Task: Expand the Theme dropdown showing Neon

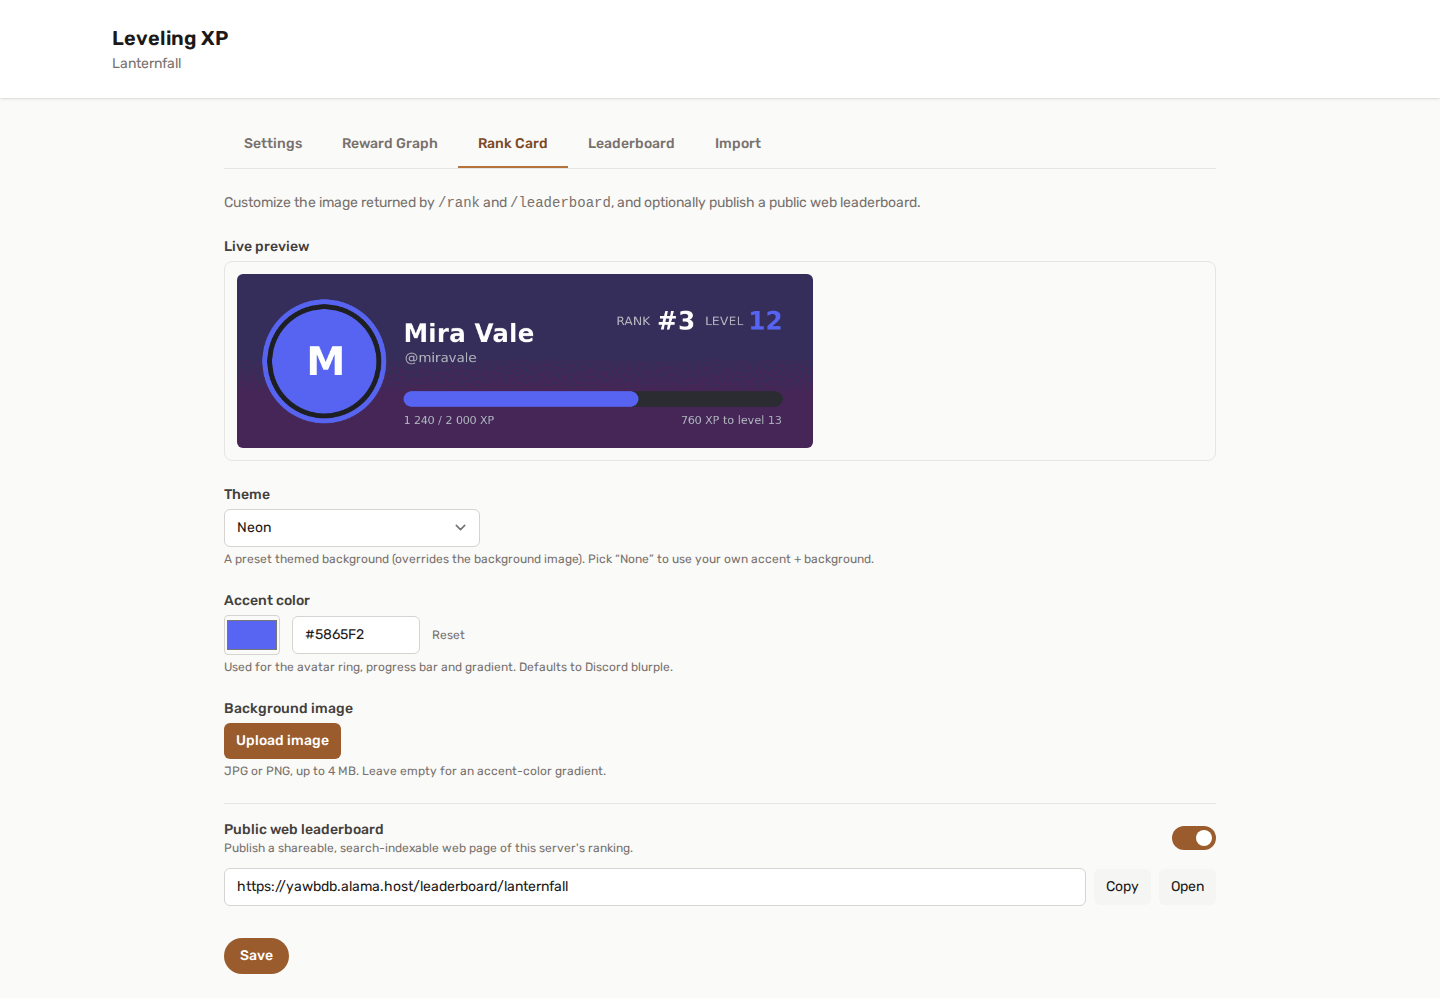Action: (352, 528)
